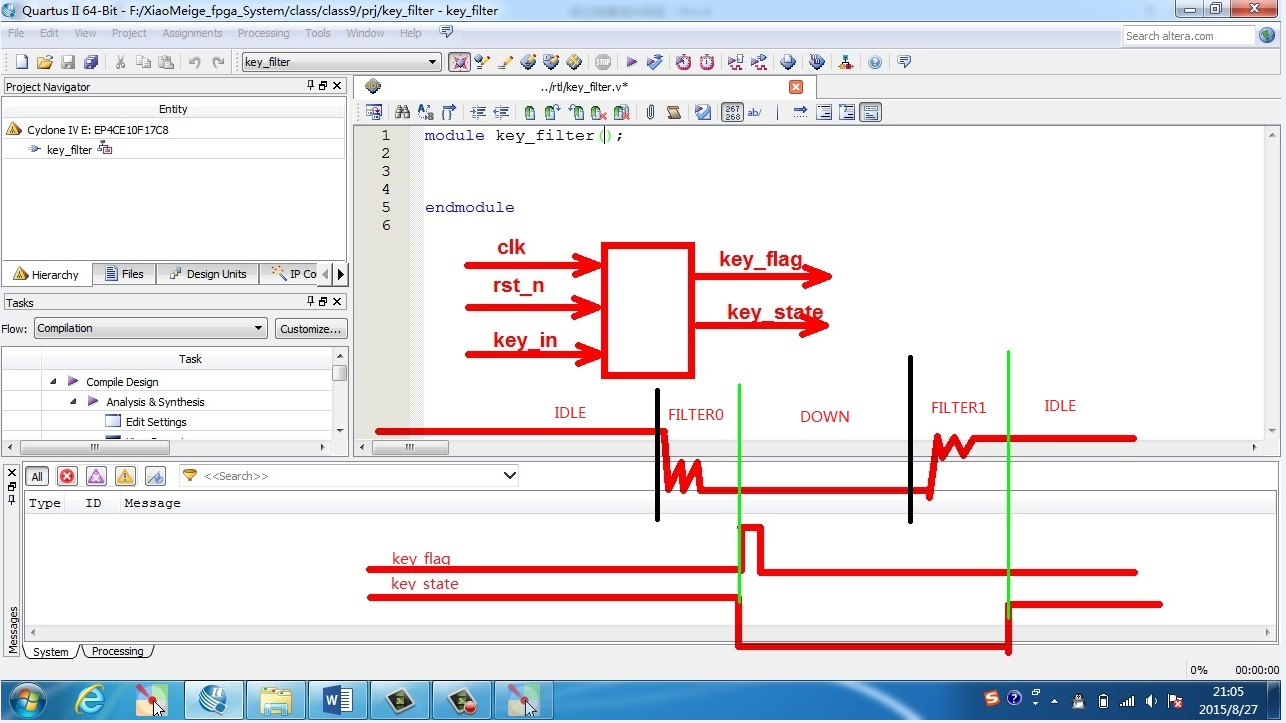
Task: Click the Customize... button
Action: click(310, 328)
